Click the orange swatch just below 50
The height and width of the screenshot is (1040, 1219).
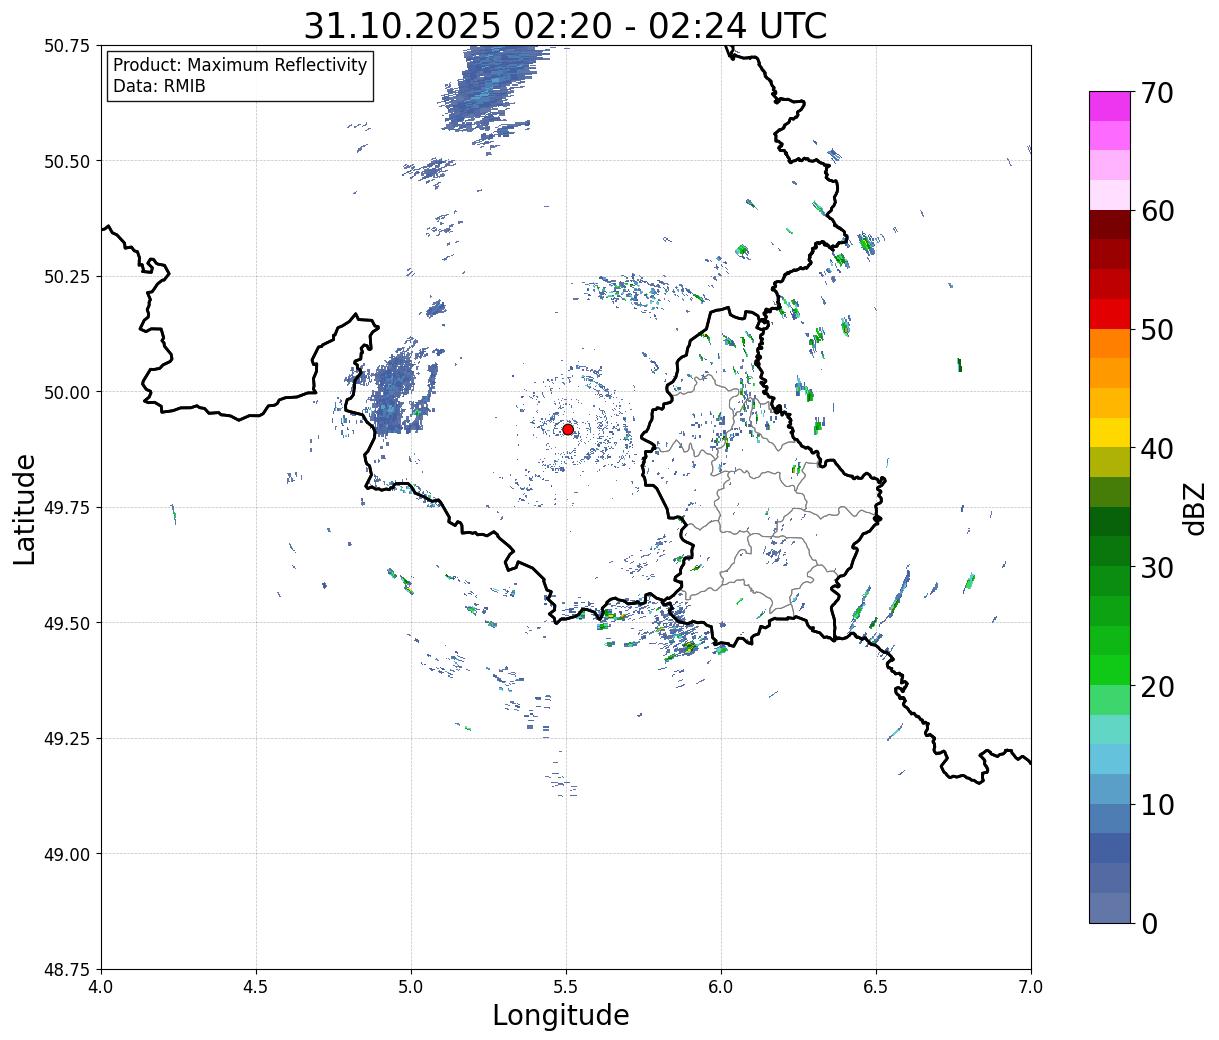click(1110, 343)
